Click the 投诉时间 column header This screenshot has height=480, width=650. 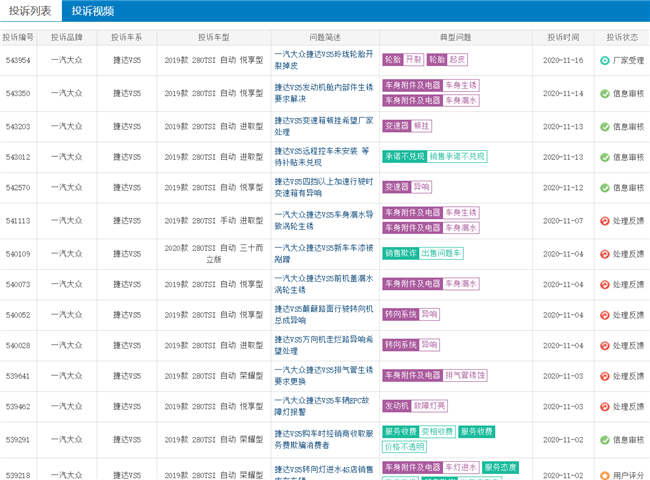coord(563,37)
